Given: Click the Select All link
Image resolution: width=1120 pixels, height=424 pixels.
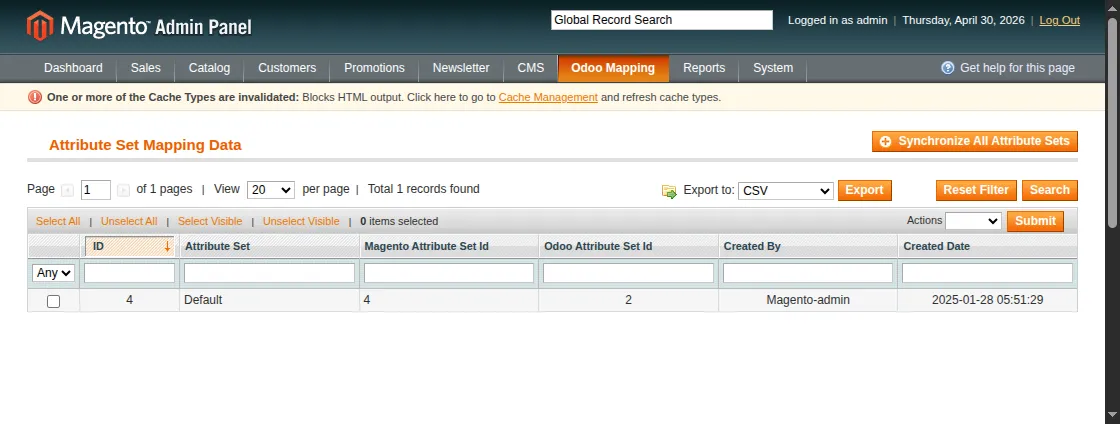Looking at the screenshot, I should [x=58, y=221].
